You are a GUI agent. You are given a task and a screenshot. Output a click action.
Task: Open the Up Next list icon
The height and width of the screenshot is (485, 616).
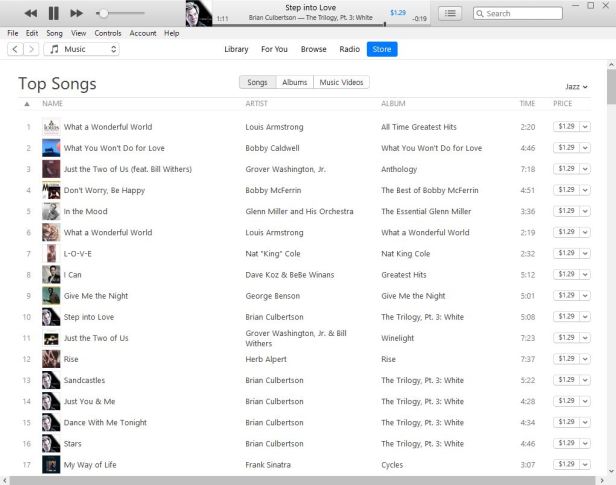pos(450,13)
